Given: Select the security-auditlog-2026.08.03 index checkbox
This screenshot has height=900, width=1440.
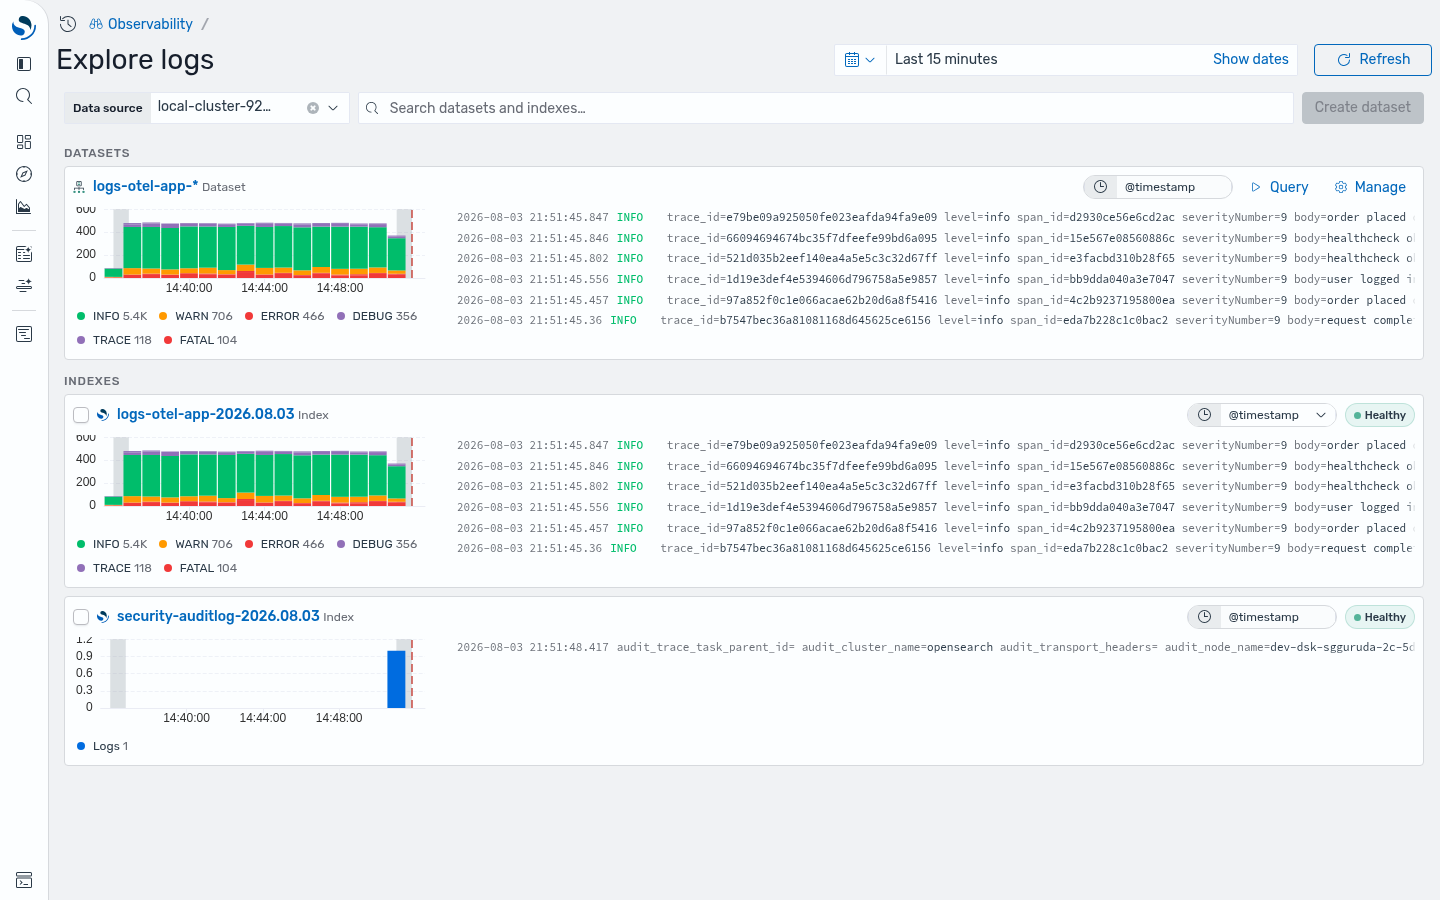Looking at the screenshot, I should pyautogui.click(x=81, y=617).
